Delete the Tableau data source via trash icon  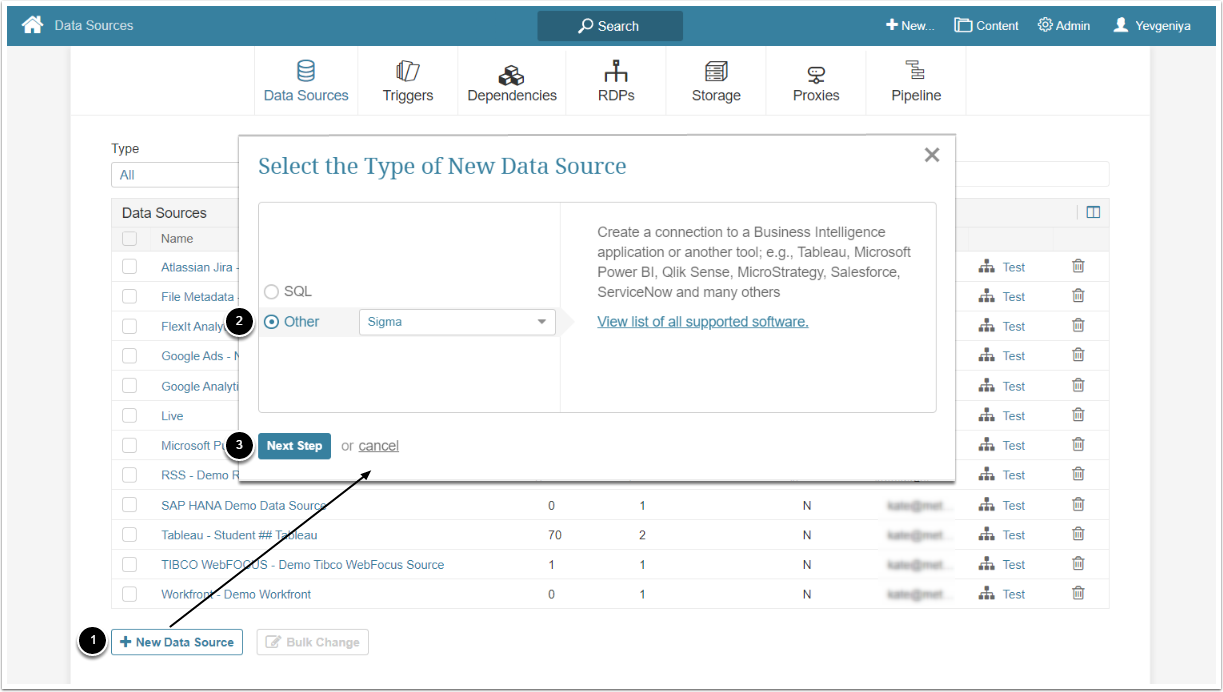(x=1078, y=534)
